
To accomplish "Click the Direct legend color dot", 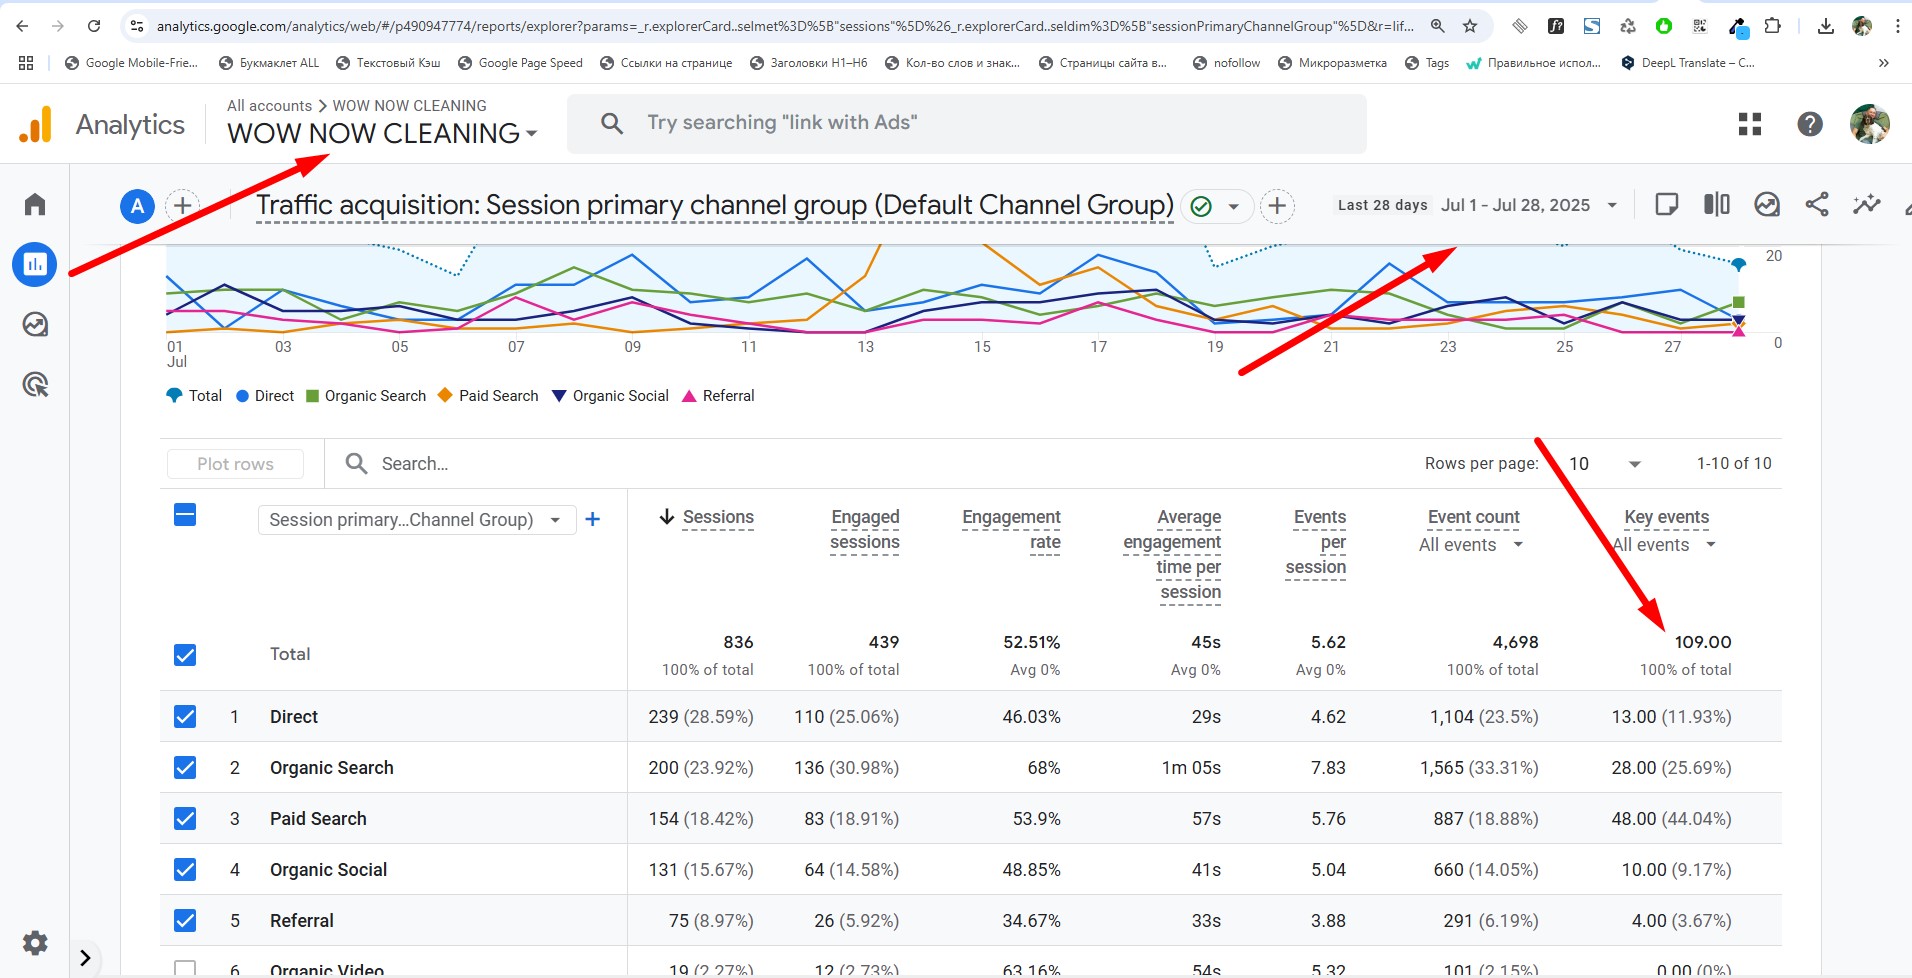I will coord(242,396).
